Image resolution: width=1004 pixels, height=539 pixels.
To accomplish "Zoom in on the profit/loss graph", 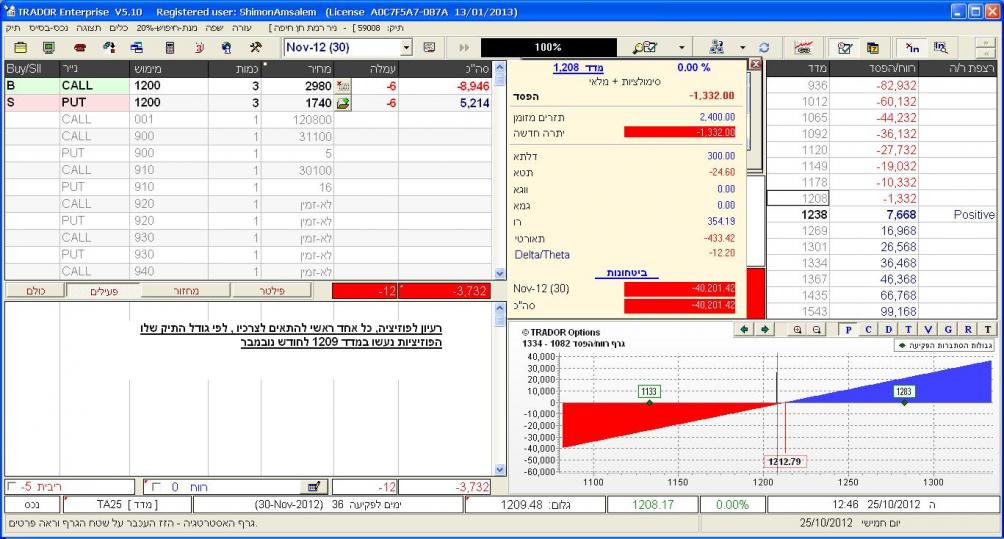I will point(799,328).
